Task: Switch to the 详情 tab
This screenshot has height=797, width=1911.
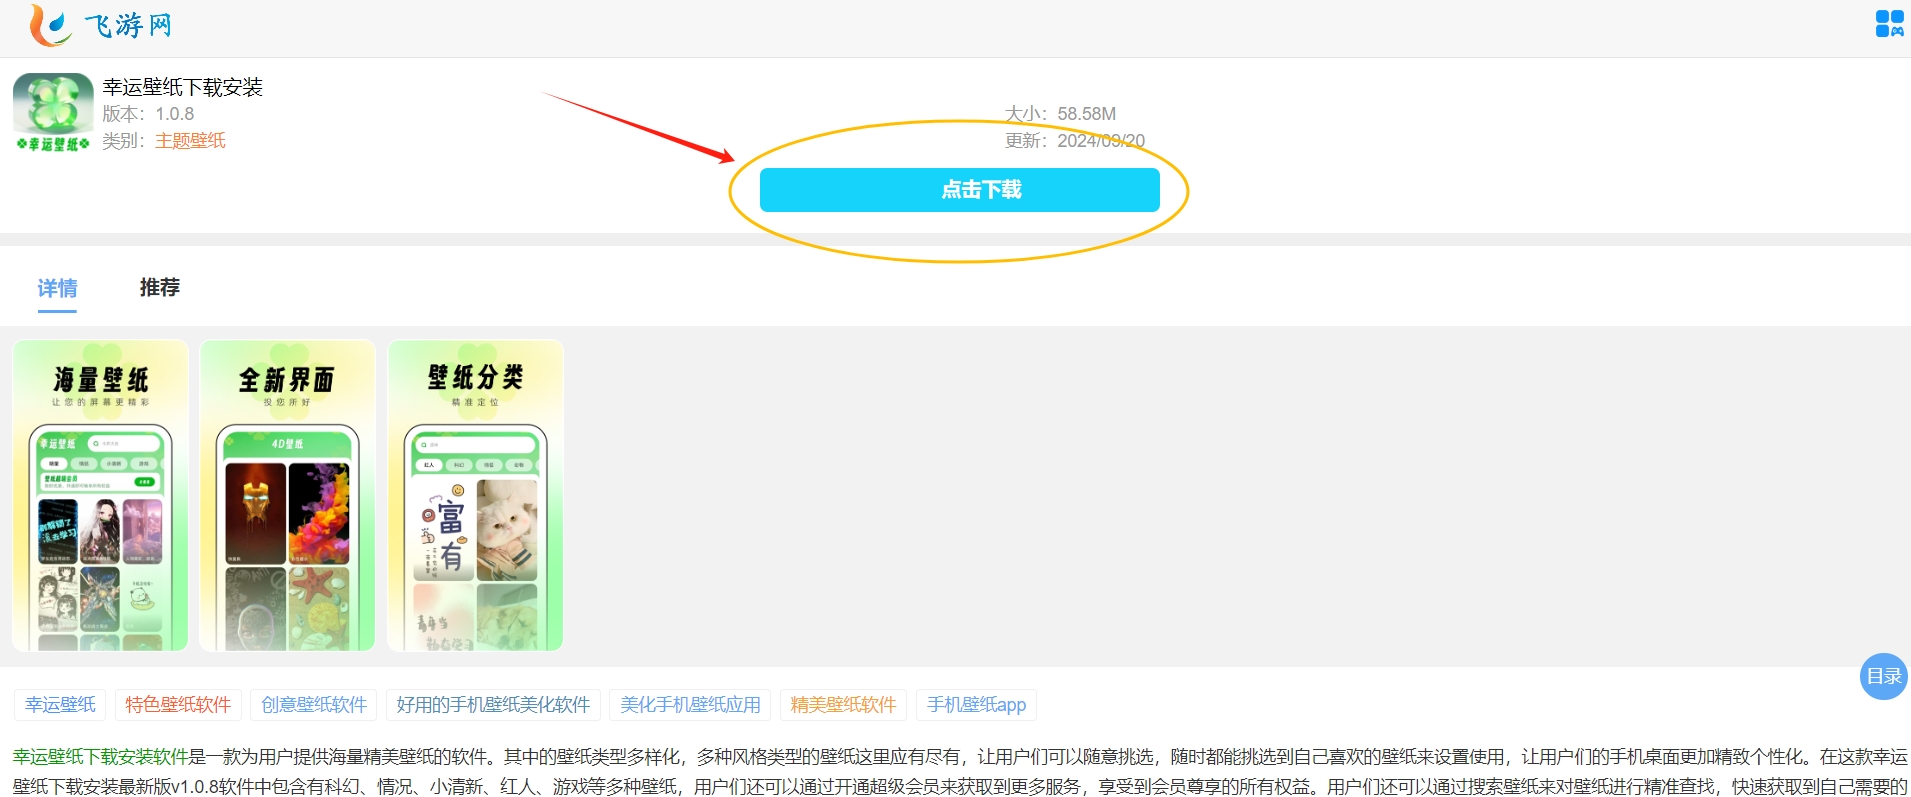Action: 57,288
